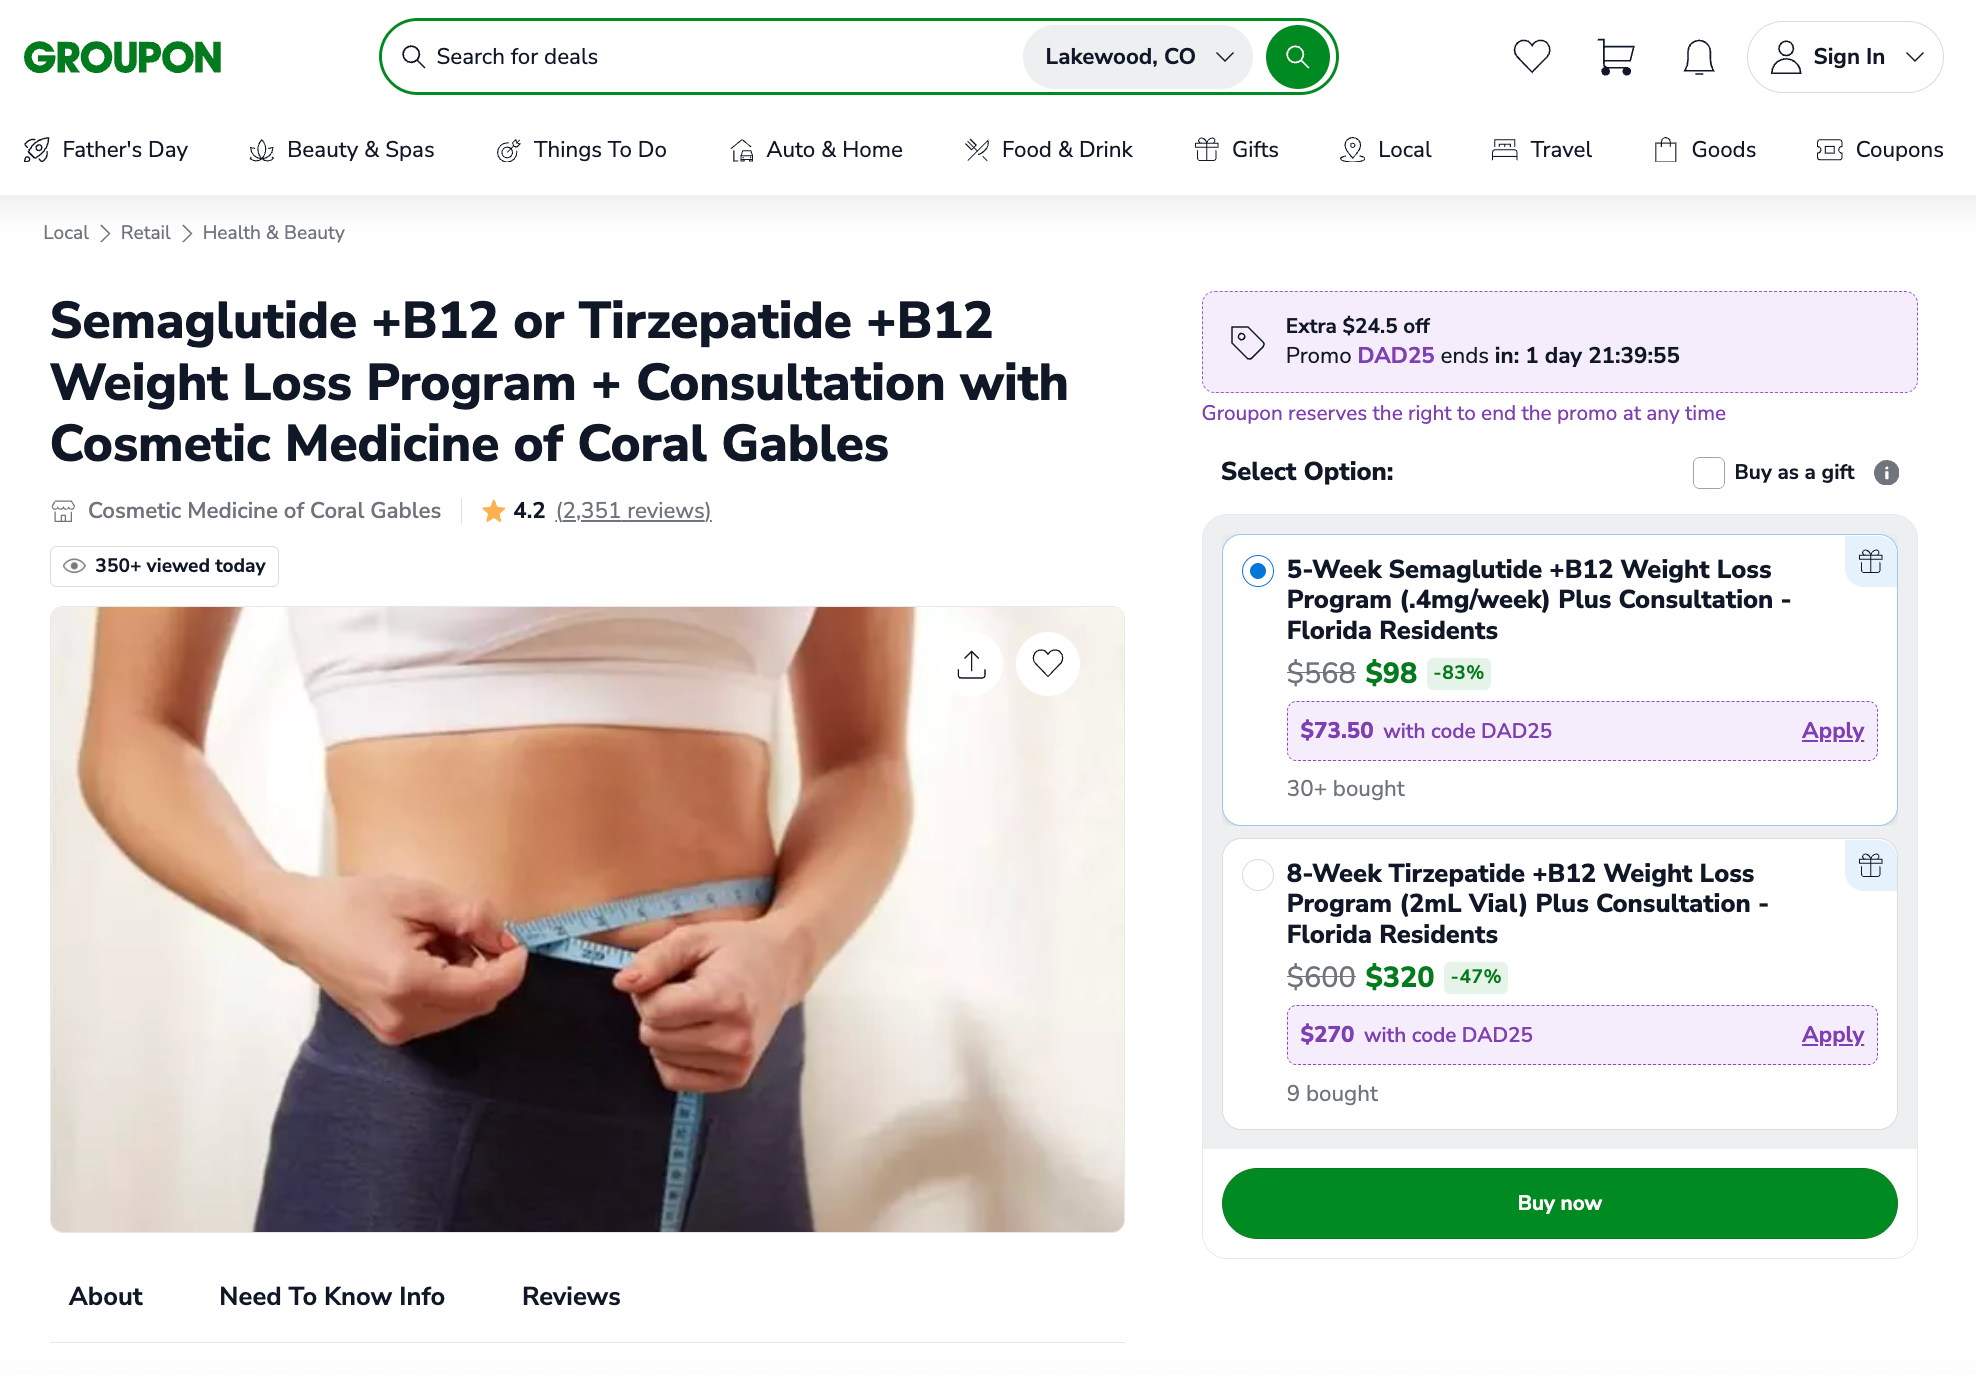This screenshot has width=1976, height=1374.
Task: Check the Buy as a gift checkbox
Action: 1708,472
